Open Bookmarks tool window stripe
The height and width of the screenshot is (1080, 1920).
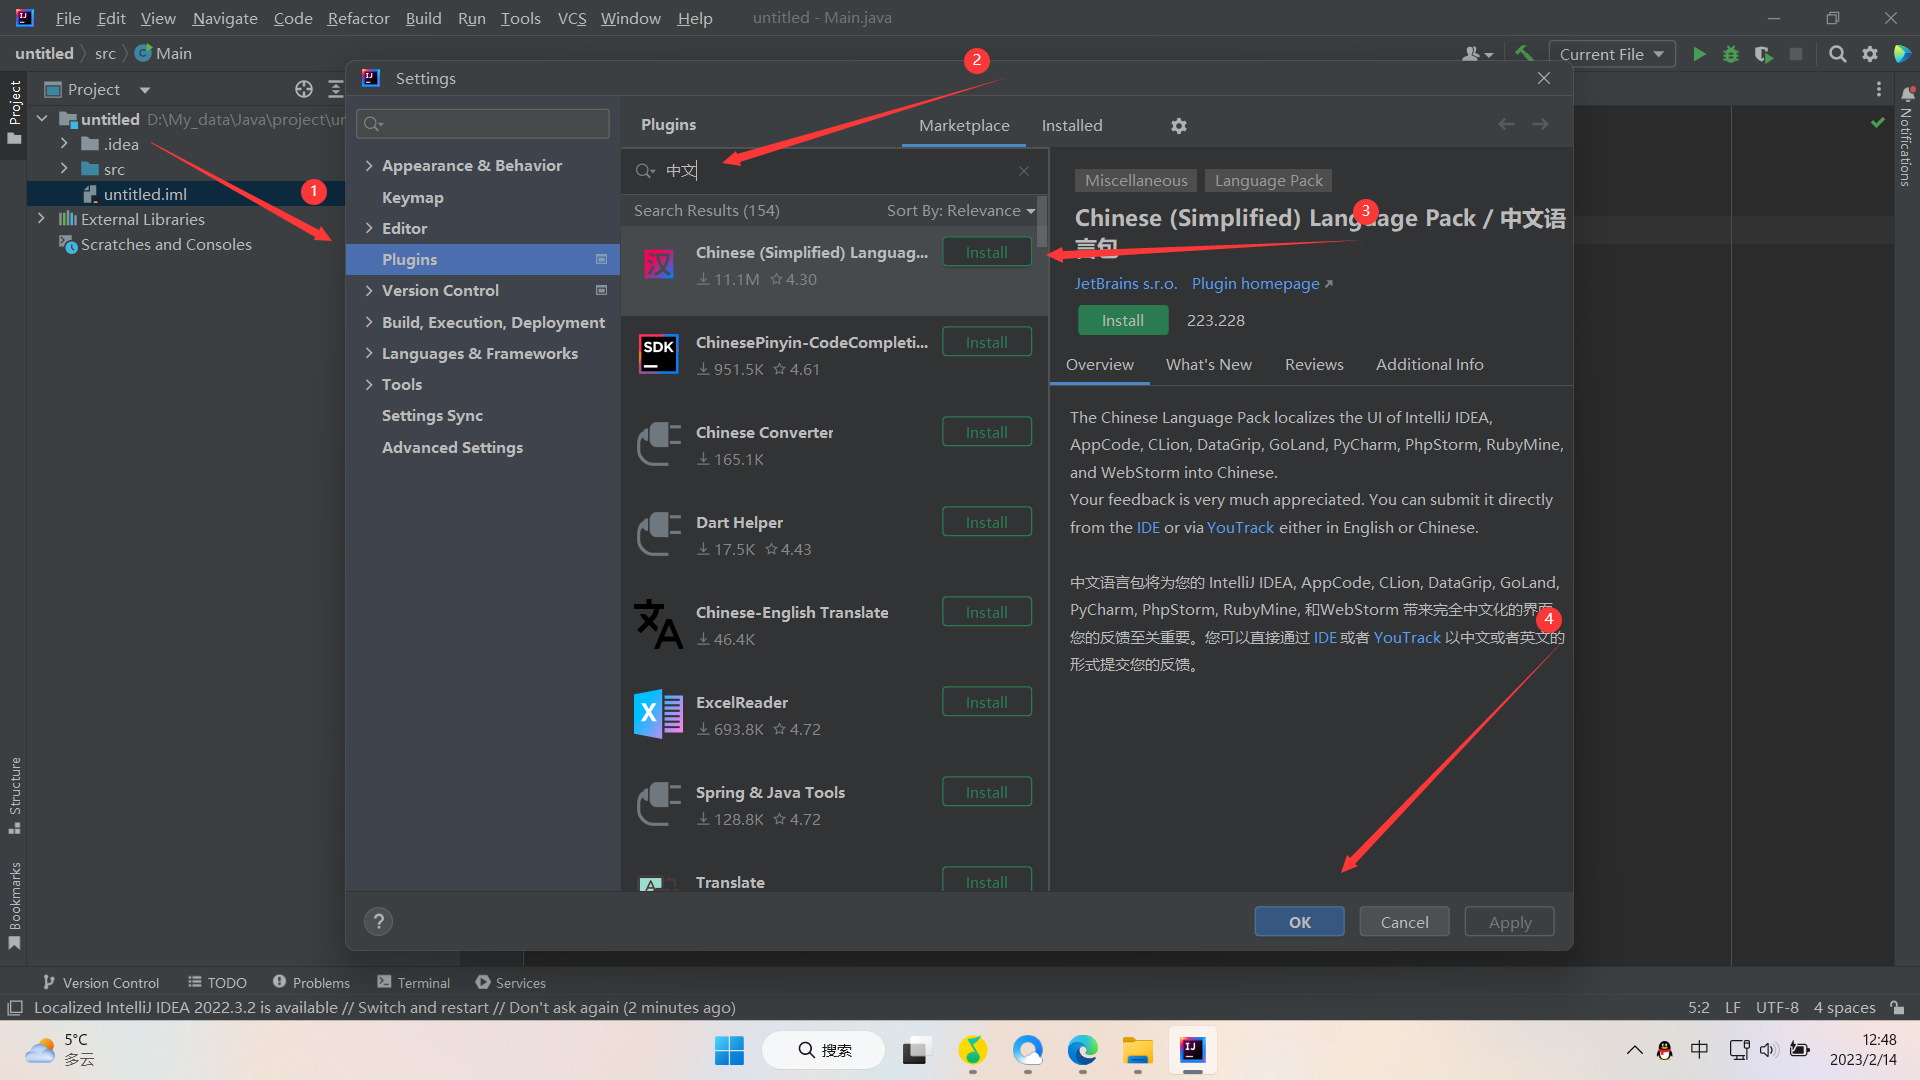coord(14,906)
